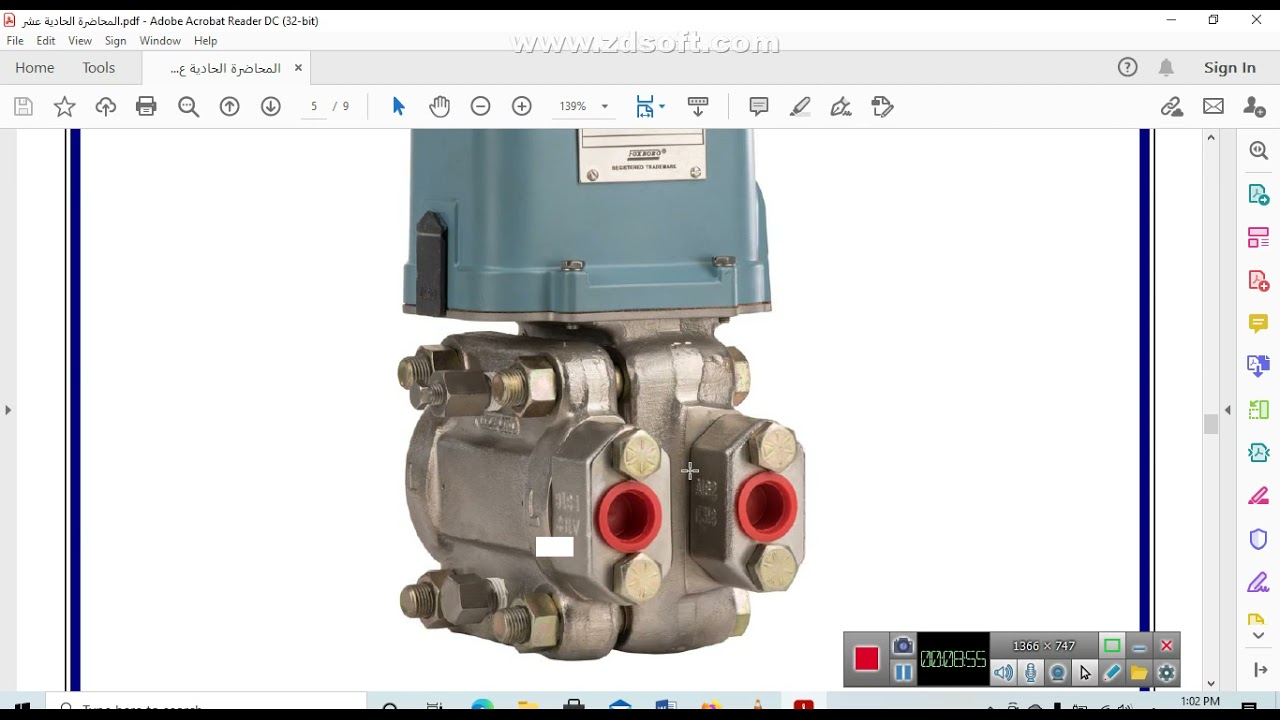
Task: Open Export PDF in right pane
Action: tap(1259, 194)
